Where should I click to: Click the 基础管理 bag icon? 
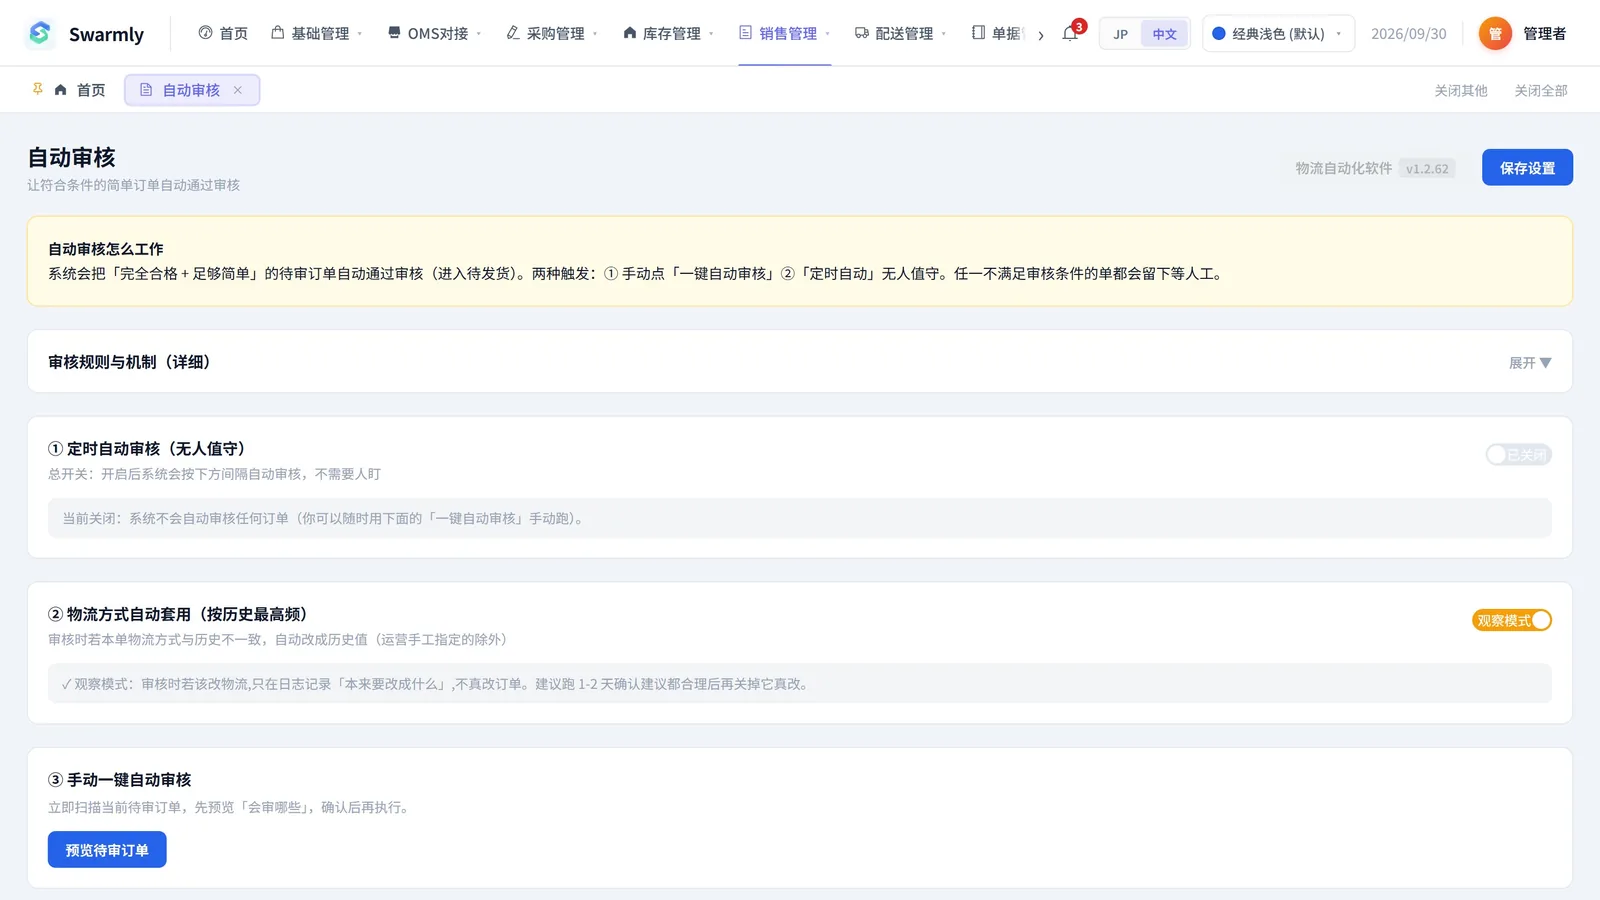(x=278, y=33)
